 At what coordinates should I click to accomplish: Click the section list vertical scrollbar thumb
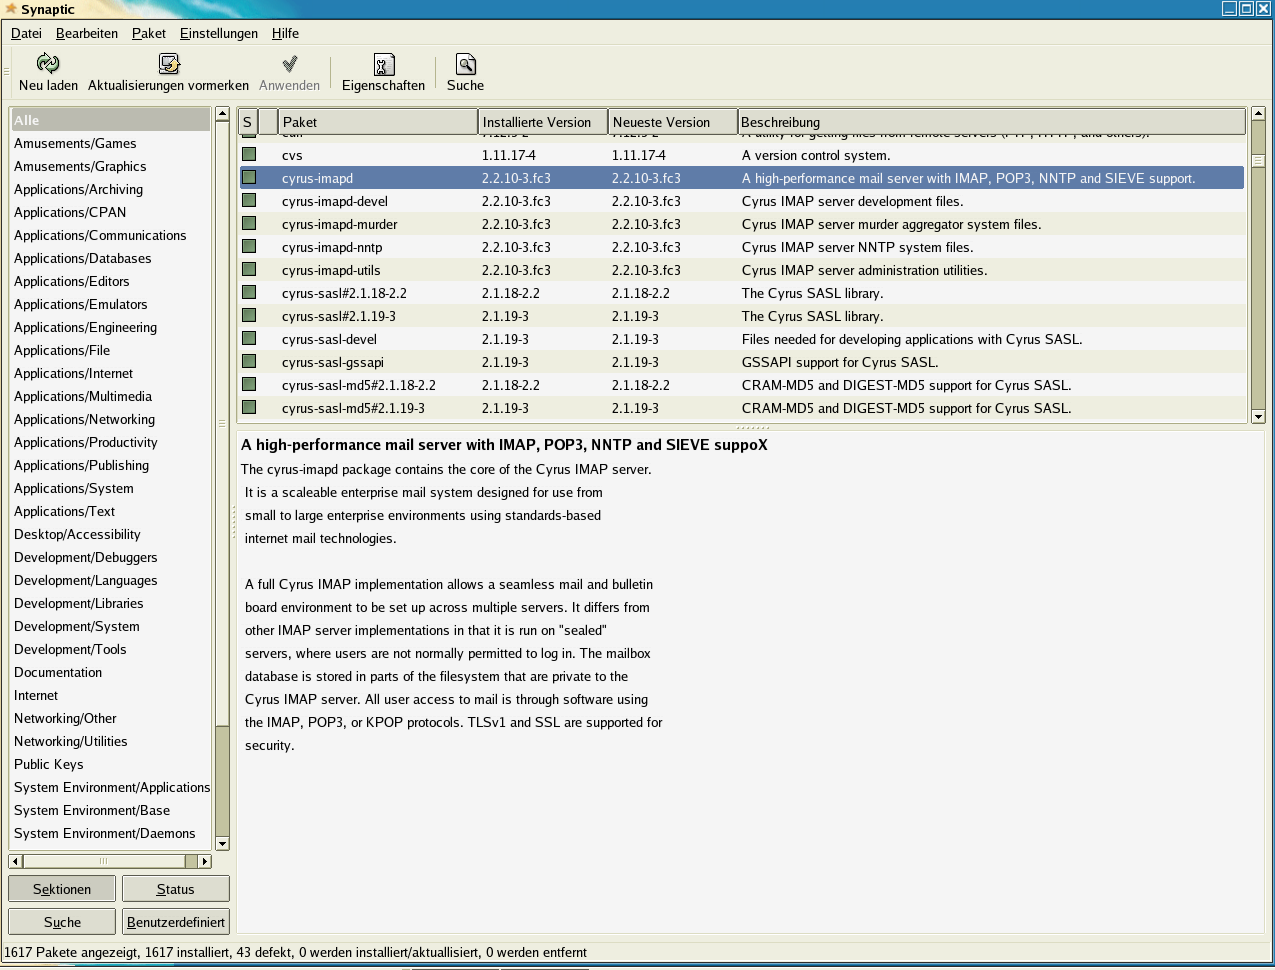pos(222,422)
